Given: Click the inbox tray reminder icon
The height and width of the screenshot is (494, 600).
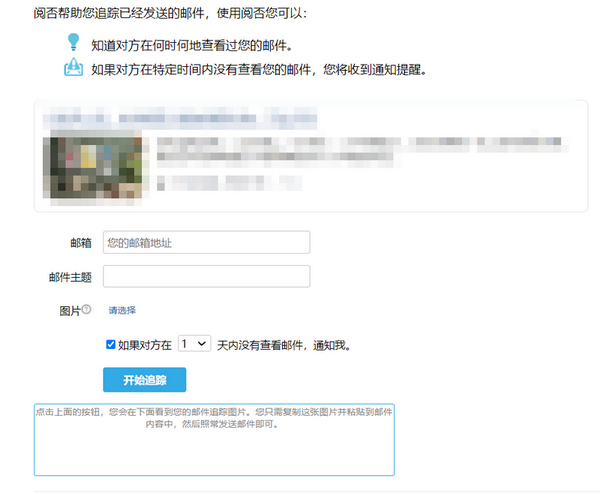Looking at the screenshot, I should coord(73,69).
